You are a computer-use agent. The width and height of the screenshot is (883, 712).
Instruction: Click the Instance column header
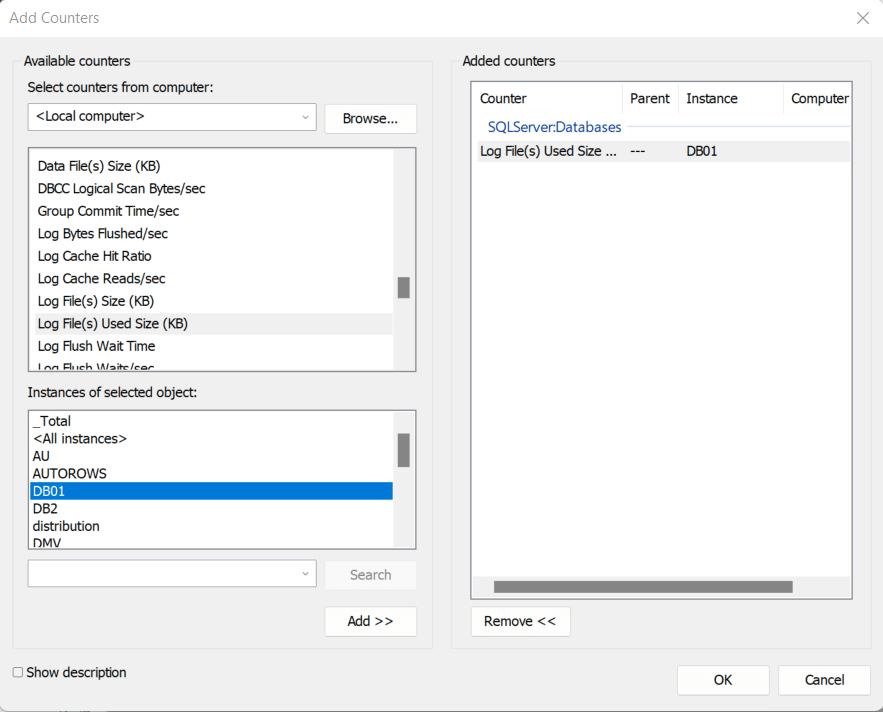712,98
